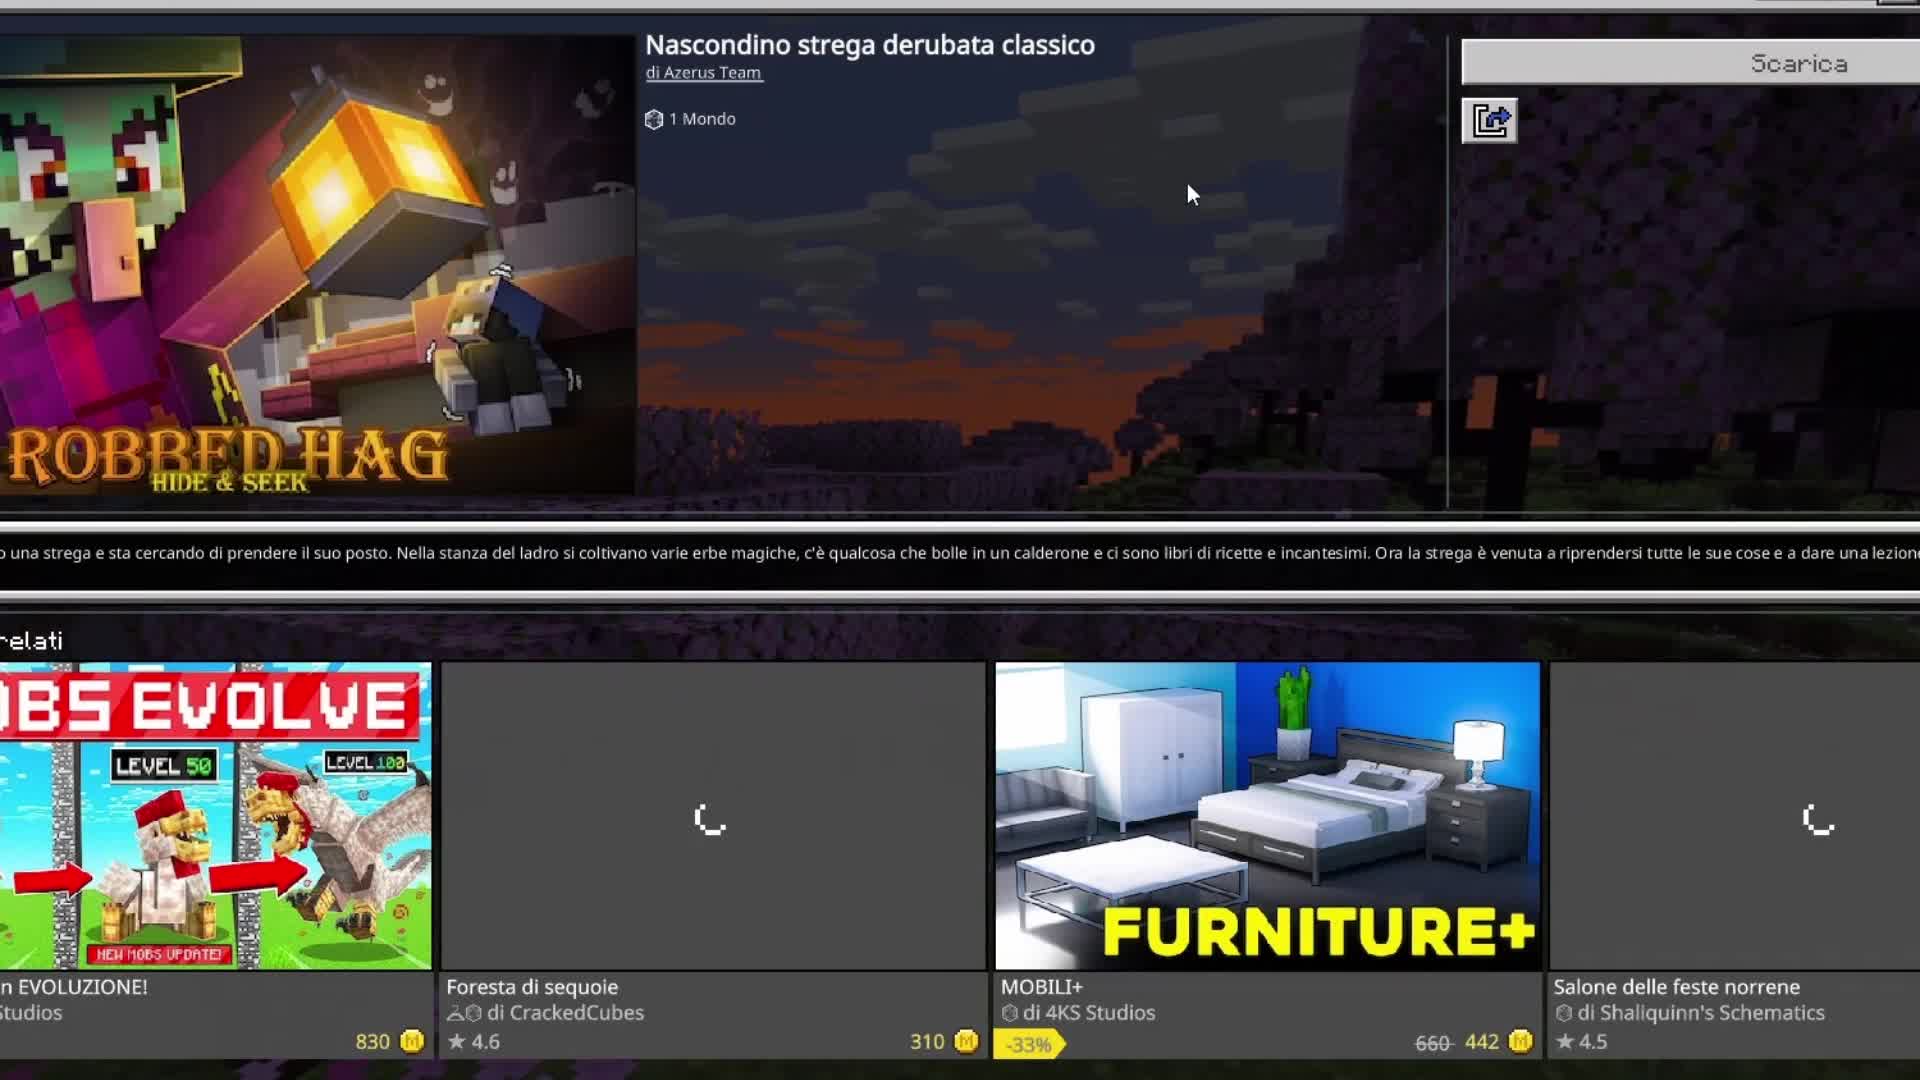Click the pack type icon beside CrackedCubes

(x=464, y=1013)
